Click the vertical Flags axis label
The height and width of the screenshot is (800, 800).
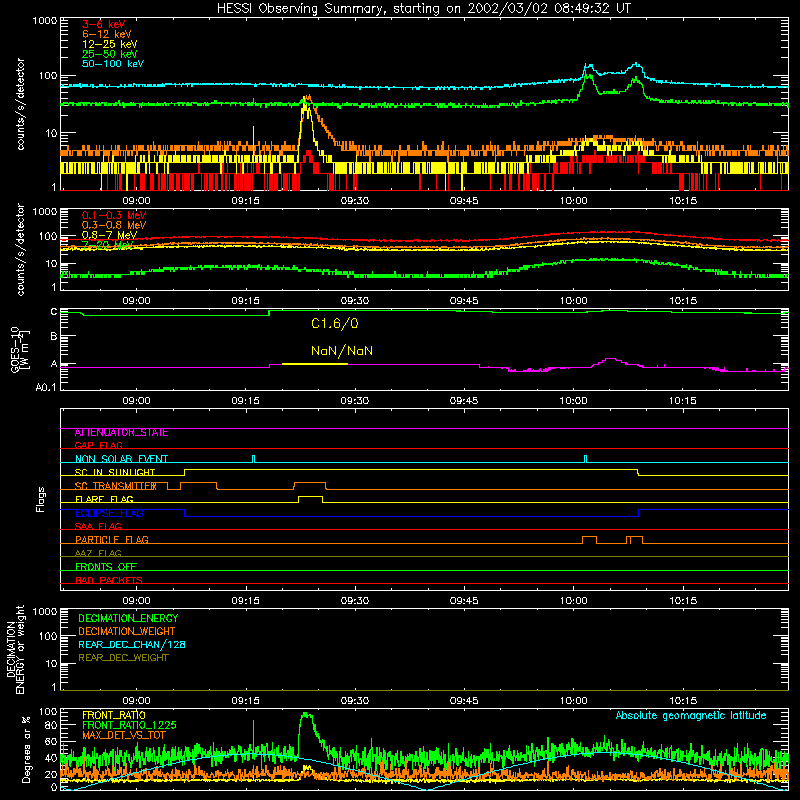point(40,499)
